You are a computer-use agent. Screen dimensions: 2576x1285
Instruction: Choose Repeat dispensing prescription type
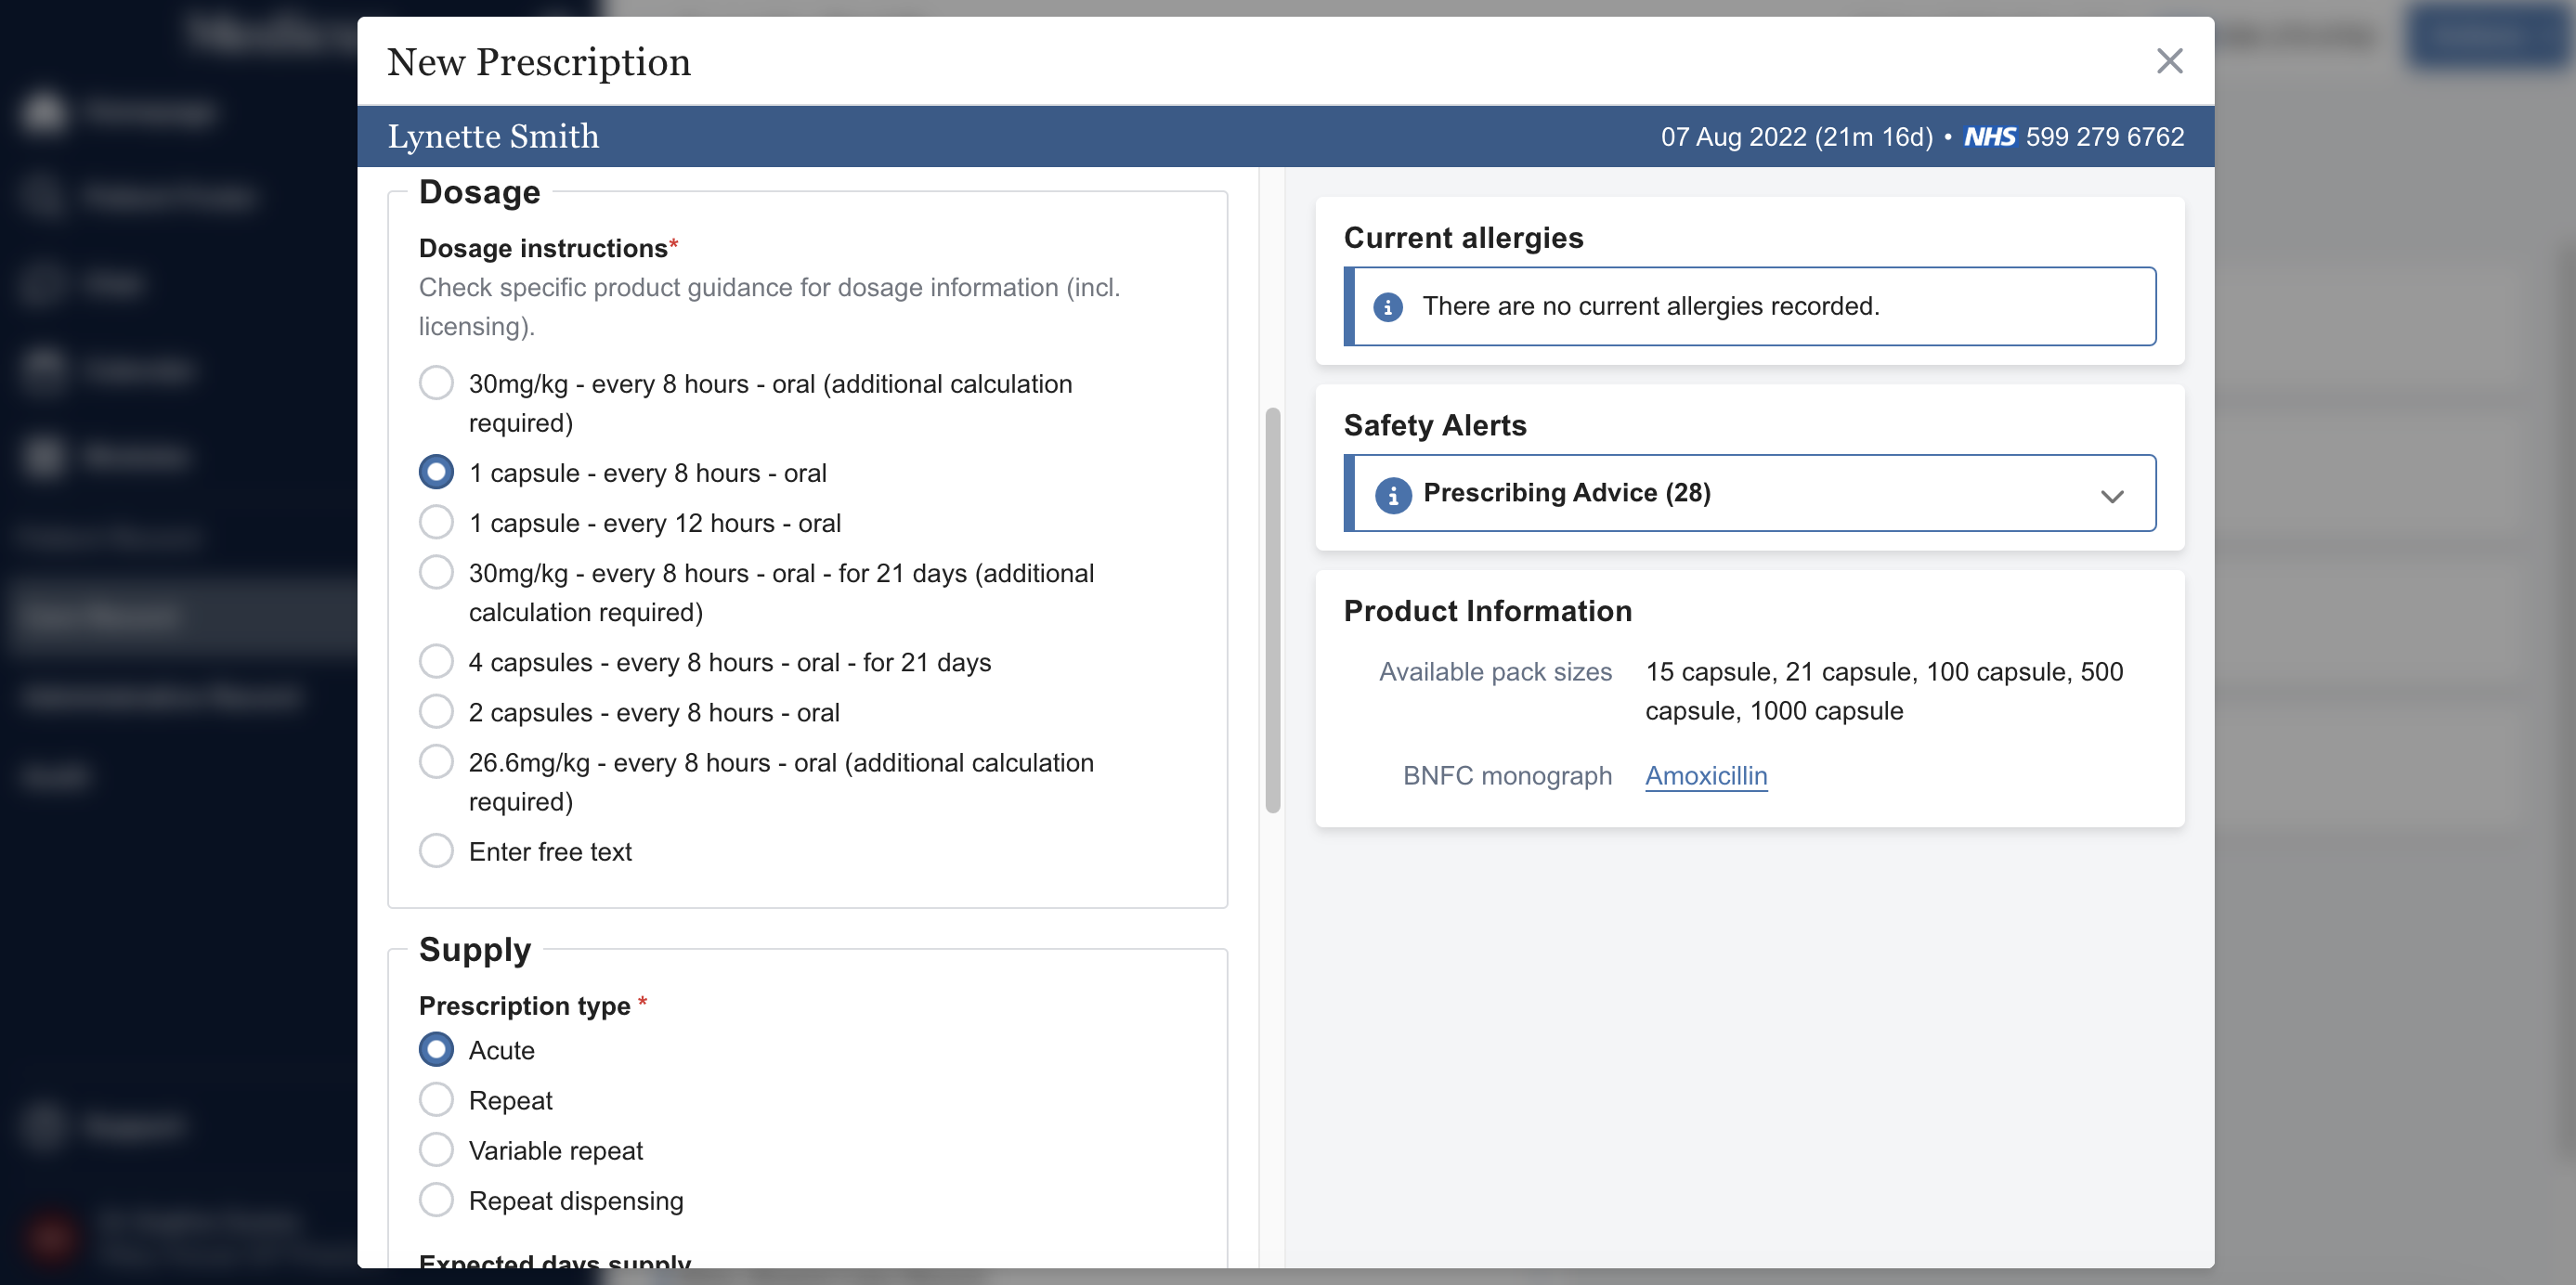[x=436, y=1199]
